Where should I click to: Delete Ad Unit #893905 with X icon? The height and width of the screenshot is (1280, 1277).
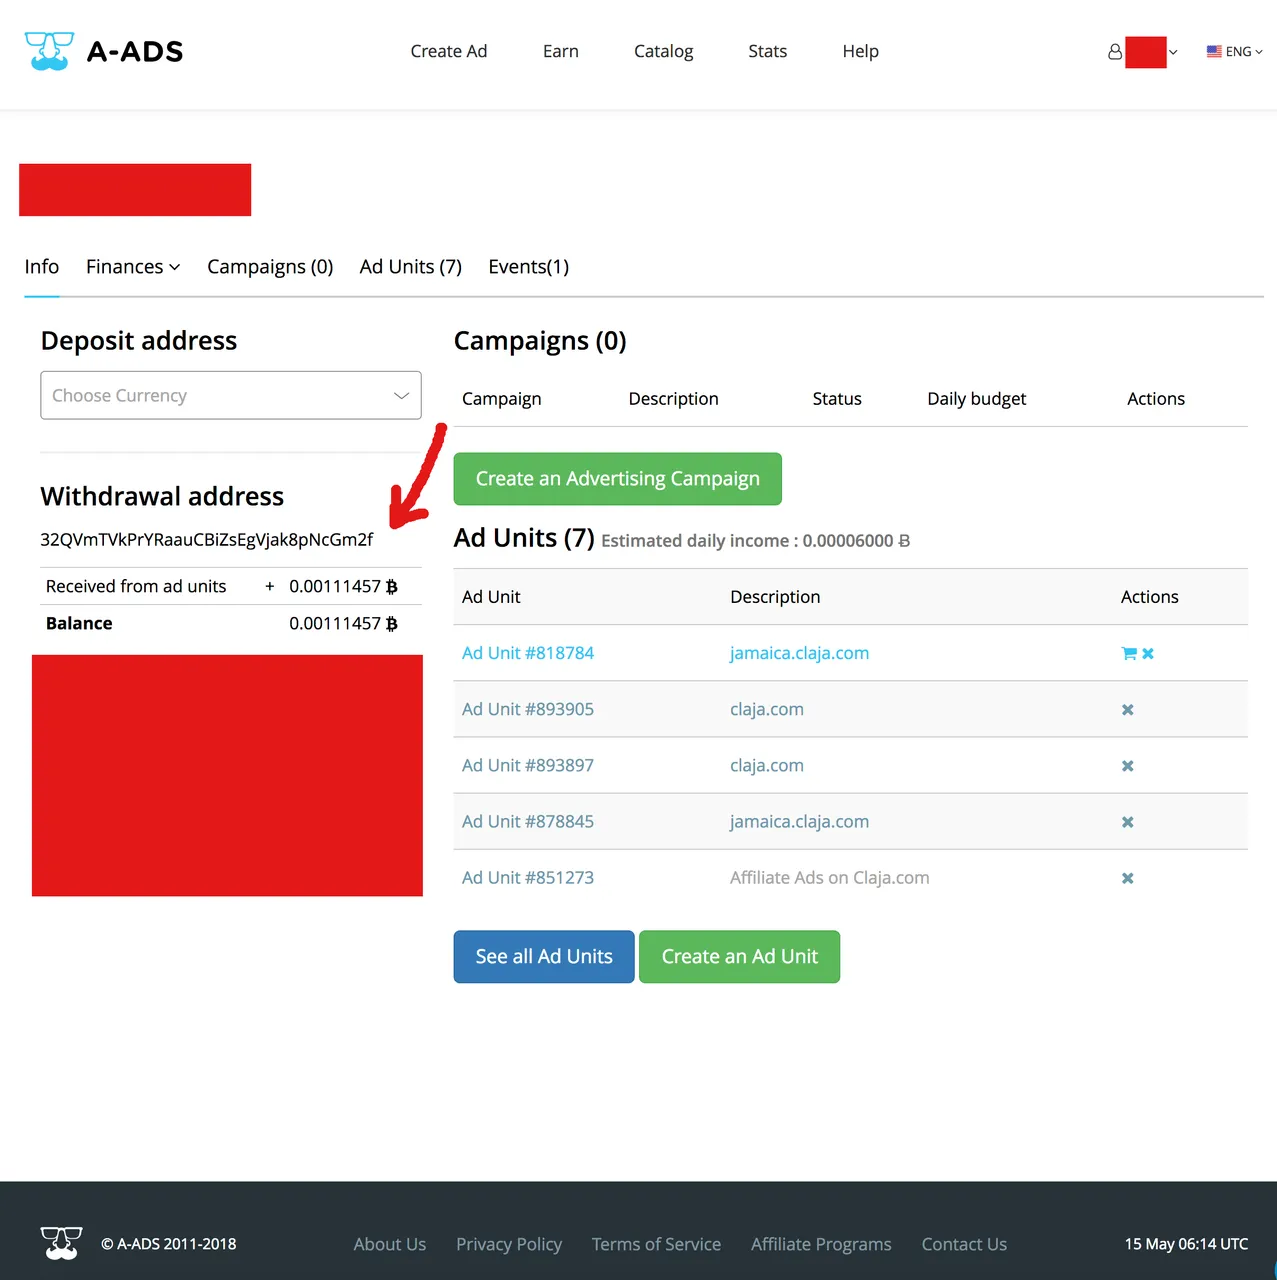click(x=1127, y=710)
